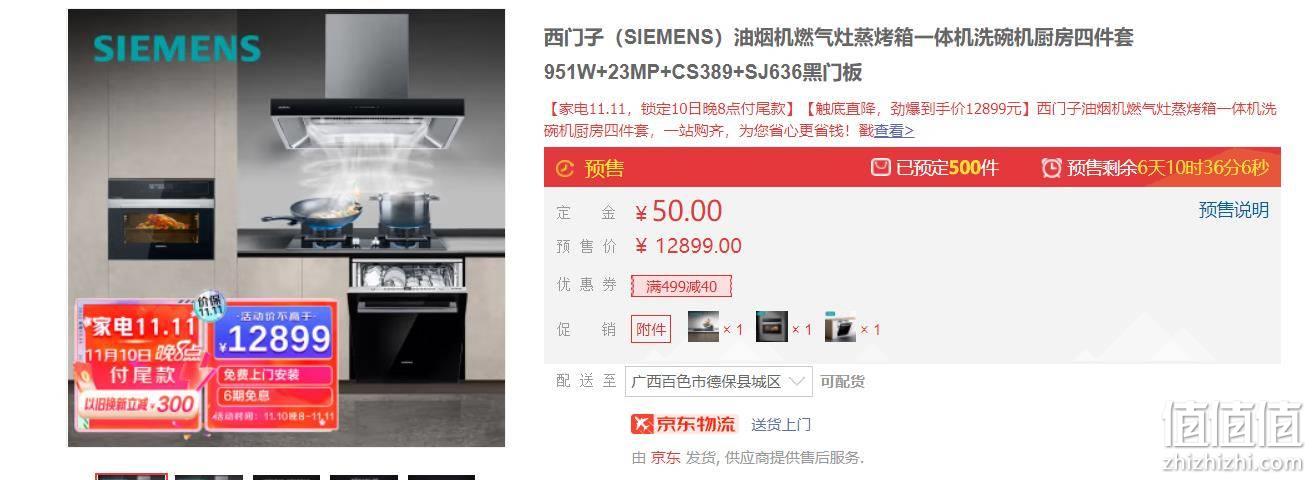Open the steam oven accessory thumbnail

pos(771,328)
